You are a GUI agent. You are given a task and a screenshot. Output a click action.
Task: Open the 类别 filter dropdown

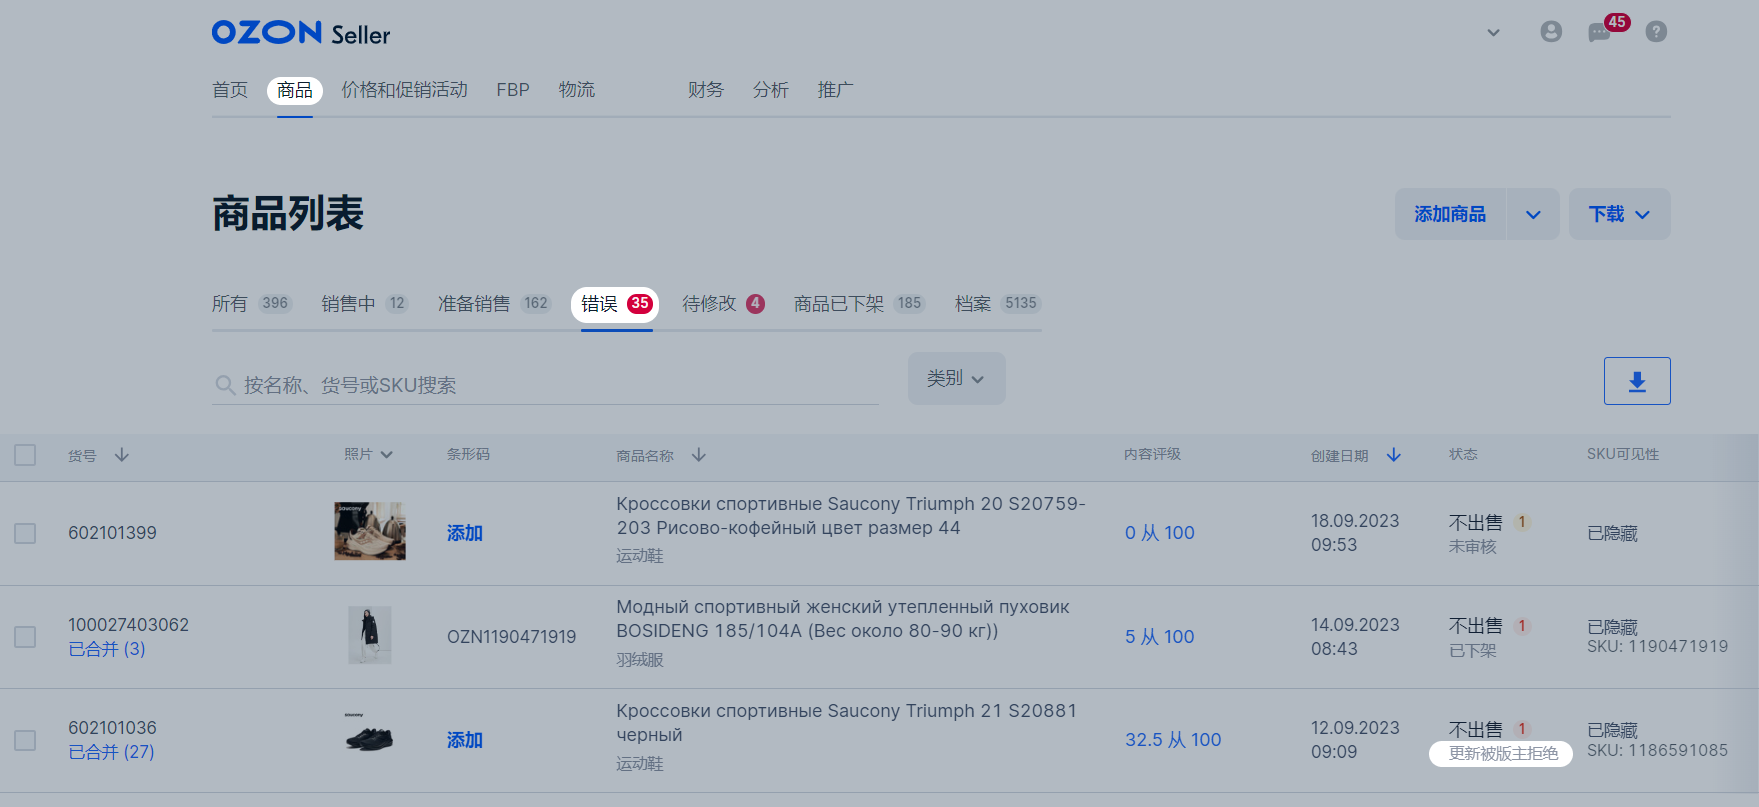click(957, 379)
